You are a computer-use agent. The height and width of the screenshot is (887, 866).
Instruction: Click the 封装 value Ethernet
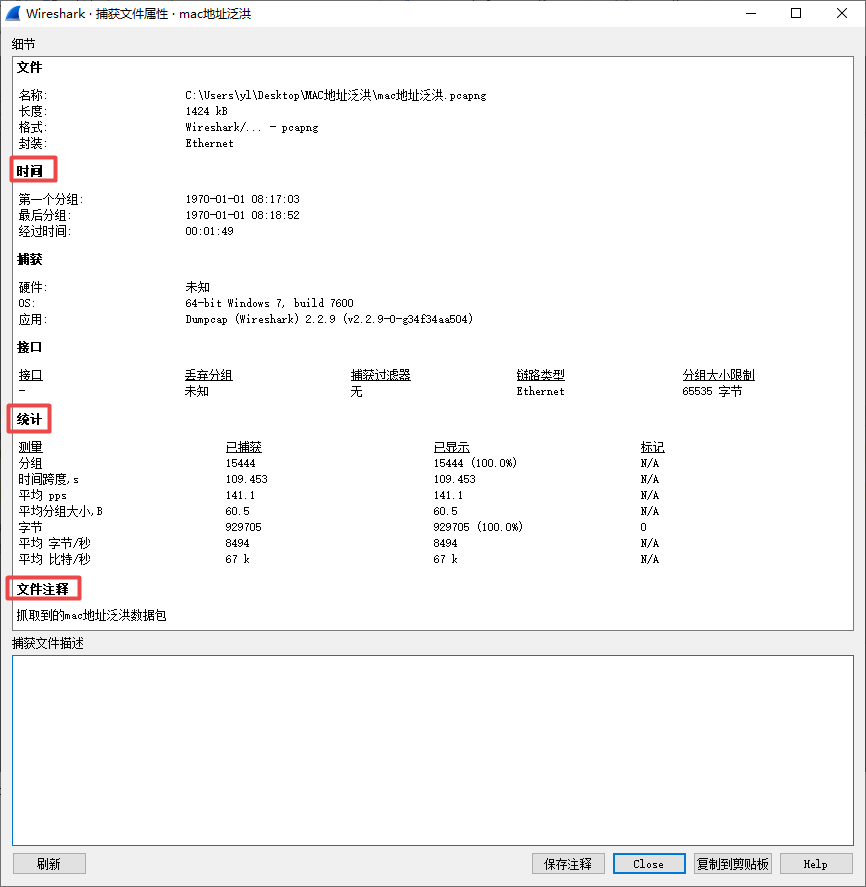point(209,143)
